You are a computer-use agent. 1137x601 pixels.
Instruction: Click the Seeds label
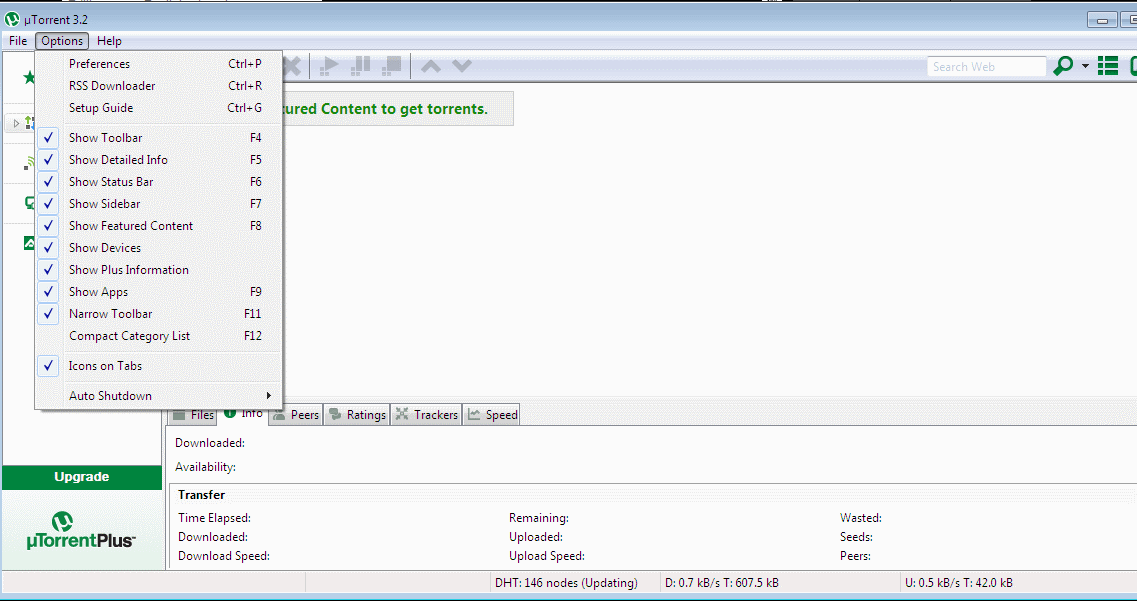(856, 537)
